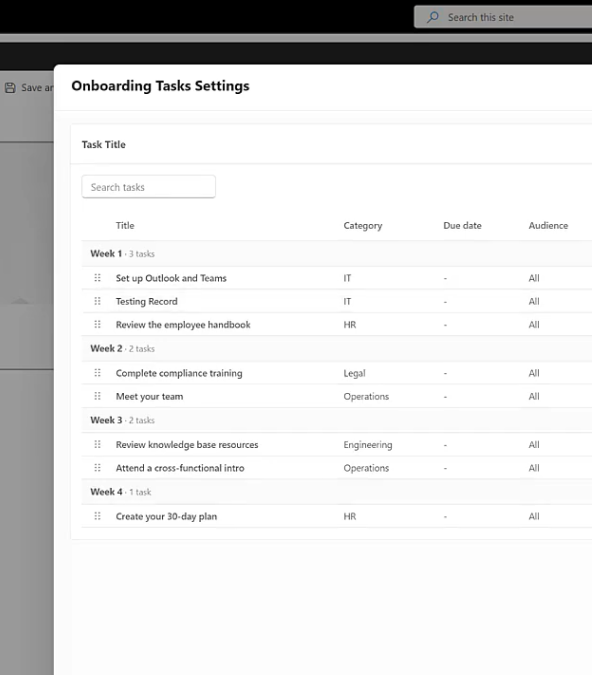This screenshot has height=675, width=592.
Task: Grab drag handle for Create your 30-day plan
Action: pyautogui.click(x=97, y=516)
